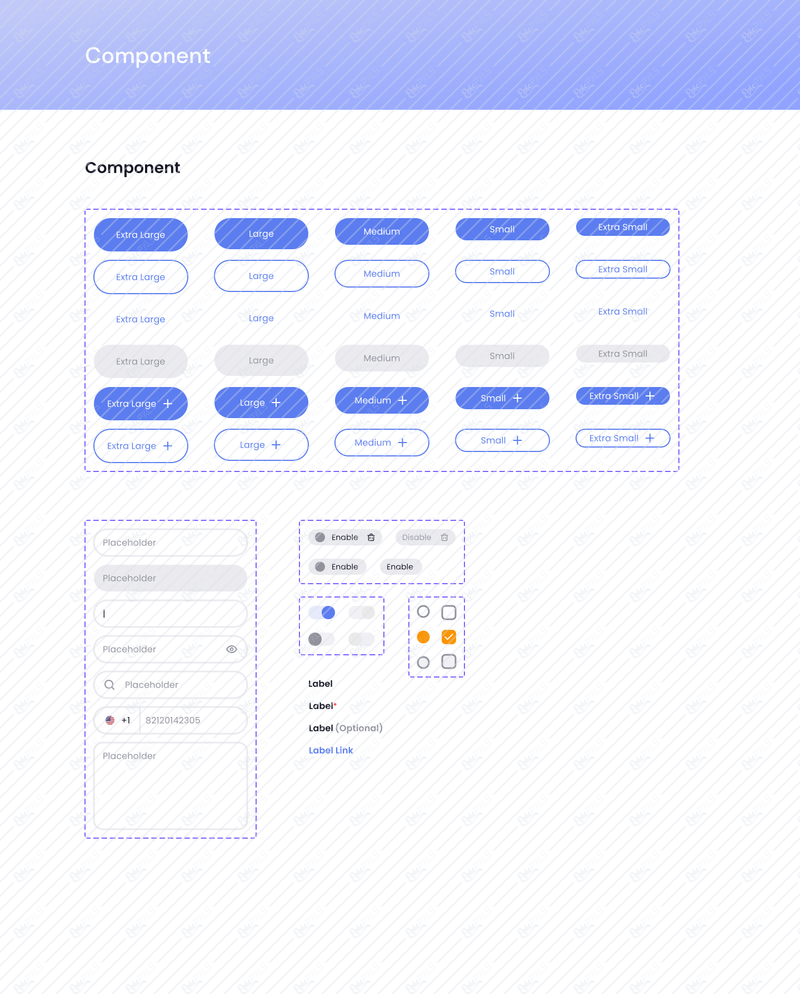This screenshot has height=994, width=800.
Task: Click the filled blue Large button without plus
Action: pyautogui.click(x=261, y=233)
